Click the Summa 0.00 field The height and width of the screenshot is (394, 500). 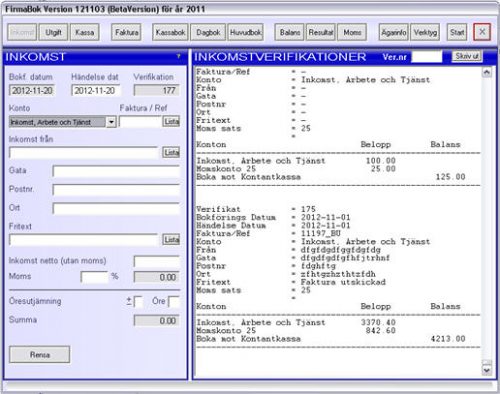(157, 321)
